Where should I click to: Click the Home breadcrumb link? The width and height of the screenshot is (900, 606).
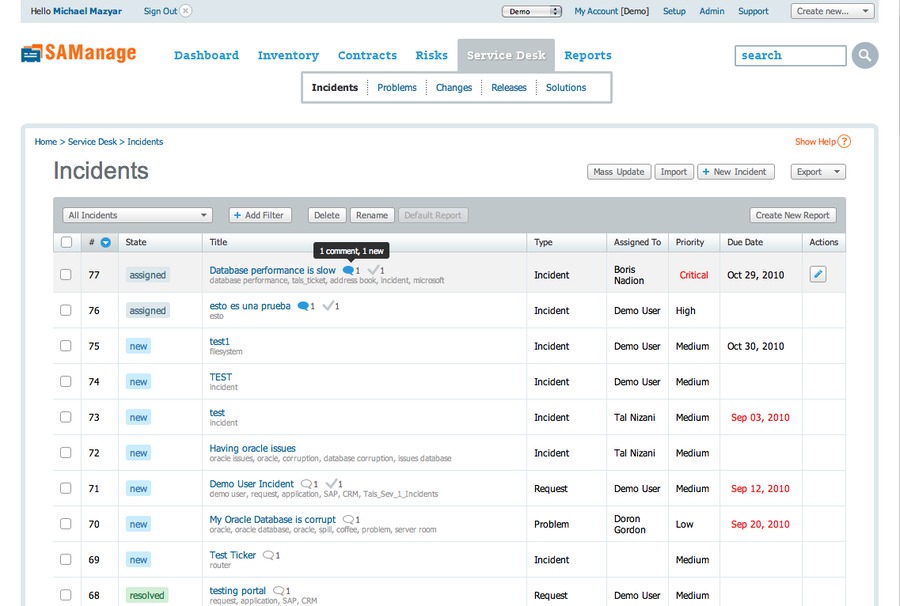pyautogui.click(x=46, y=142)
